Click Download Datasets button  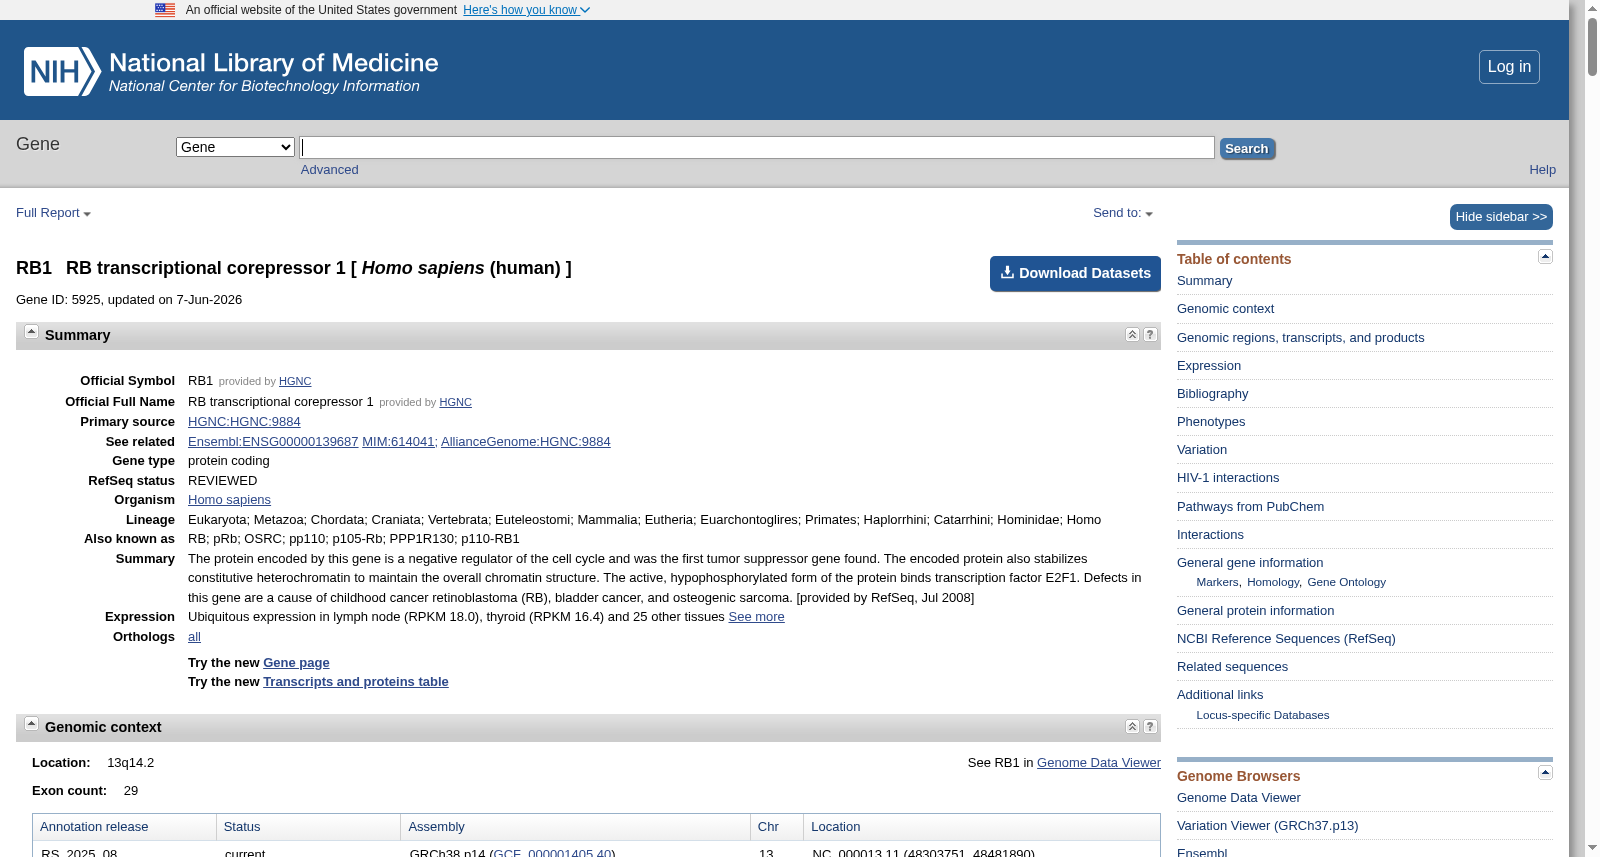[1075, 274]
